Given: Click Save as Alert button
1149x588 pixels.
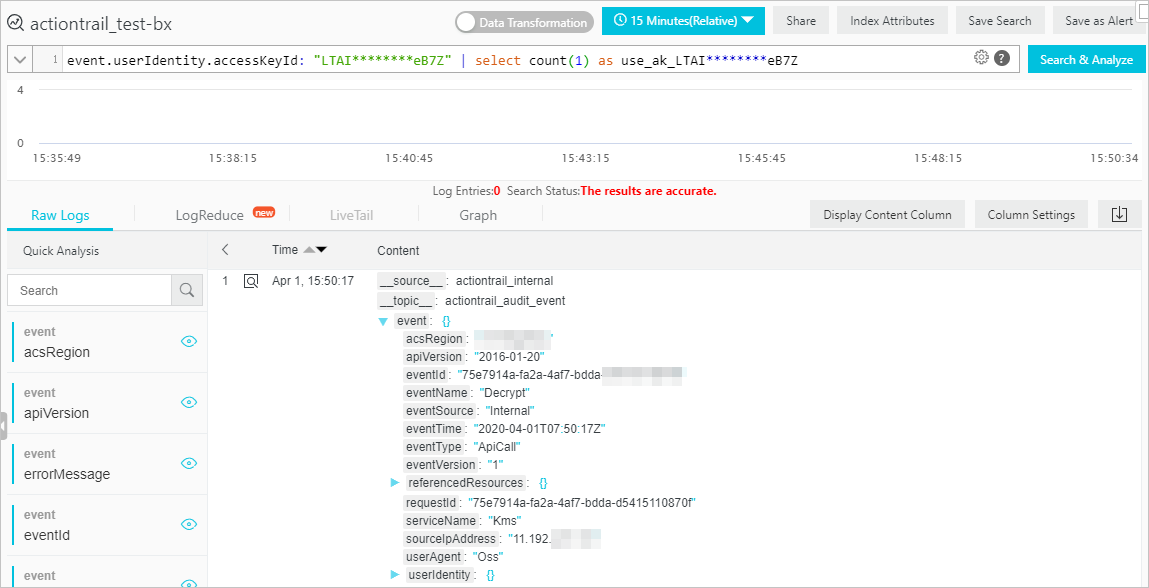Looking at the screenshot, I should [x=1099, y=21].
